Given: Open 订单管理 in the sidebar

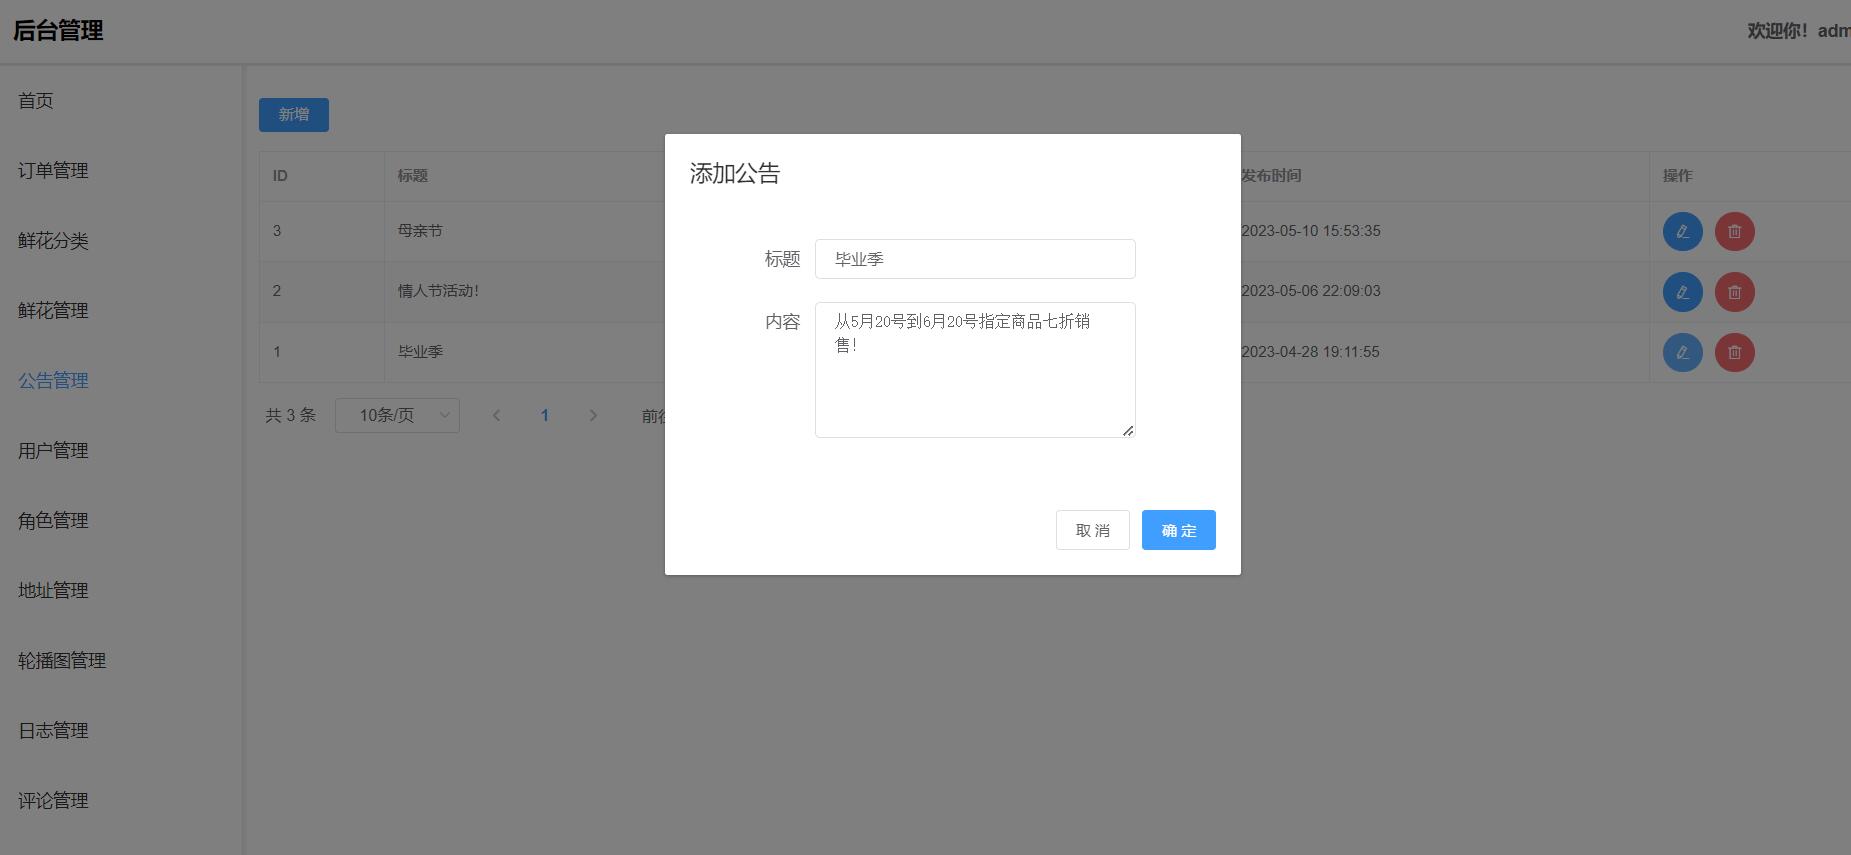Looking at the screenshot, I should coord(53,171).
